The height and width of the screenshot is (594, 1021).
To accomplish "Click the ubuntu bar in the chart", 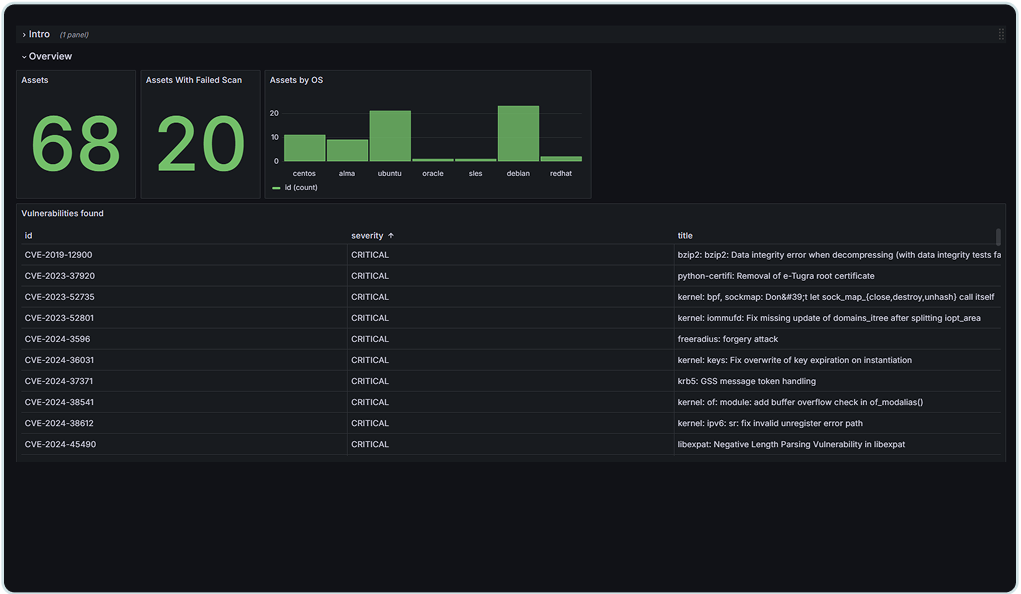I will [x=390, y=137].
